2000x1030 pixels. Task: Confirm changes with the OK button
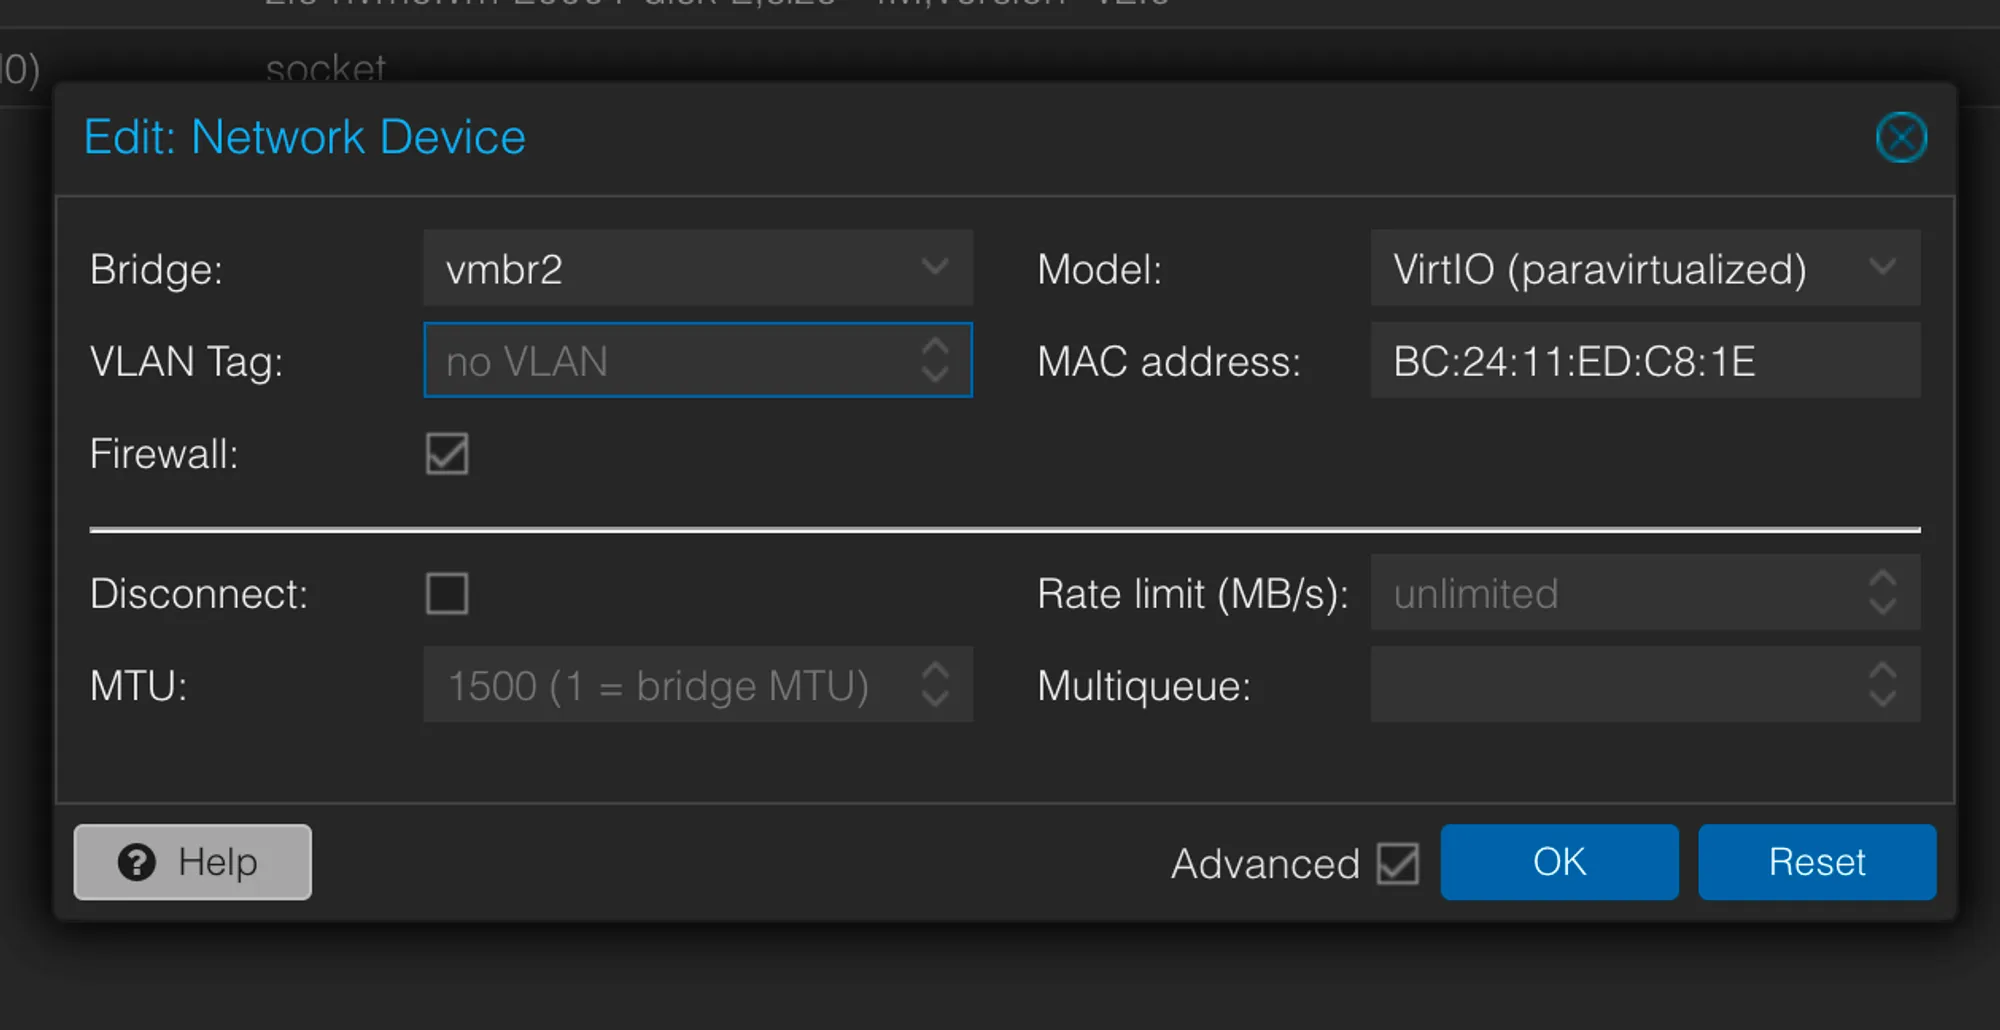[x=1559, y=861]
